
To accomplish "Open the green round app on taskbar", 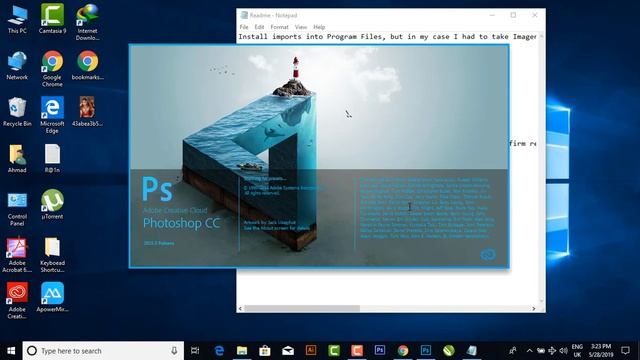I will point(449,350).
